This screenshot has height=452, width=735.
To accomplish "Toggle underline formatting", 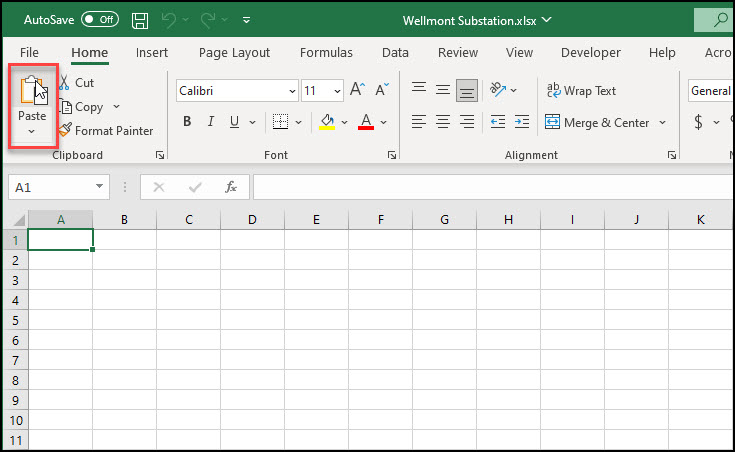I will click(234, 122).
